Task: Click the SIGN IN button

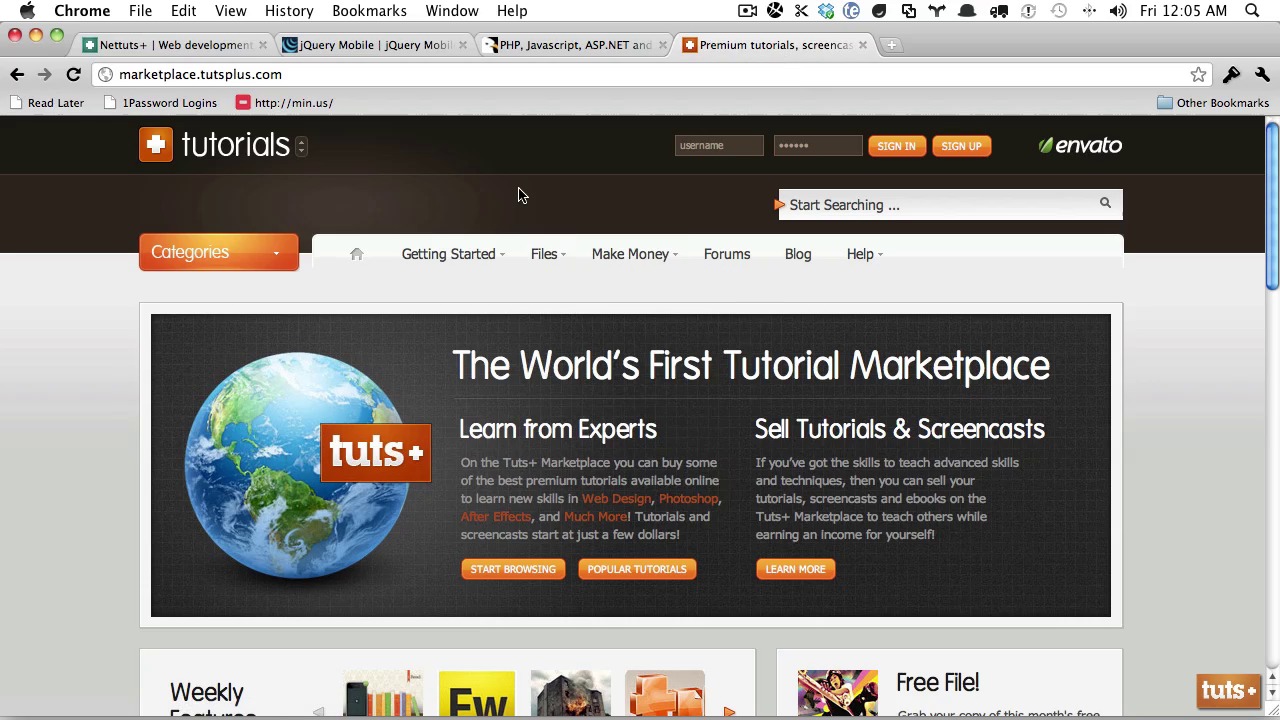Action: coord(896,146)
